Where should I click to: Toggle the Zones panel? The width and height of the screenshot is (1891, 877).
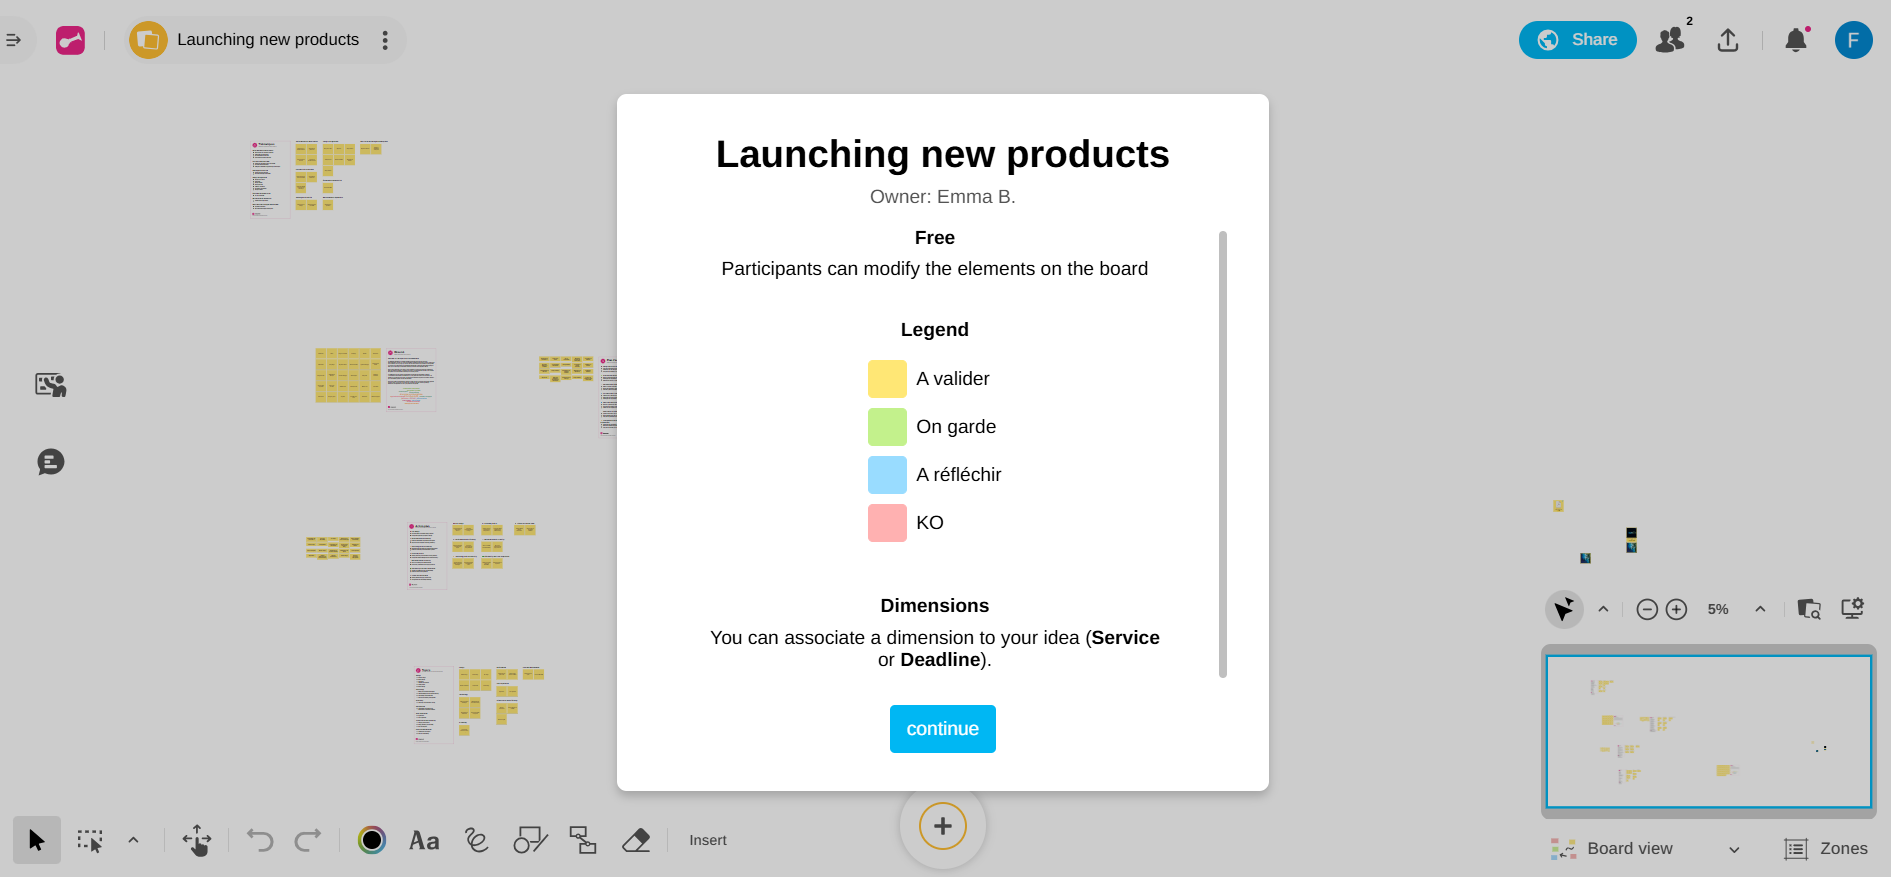[1826, 849]
